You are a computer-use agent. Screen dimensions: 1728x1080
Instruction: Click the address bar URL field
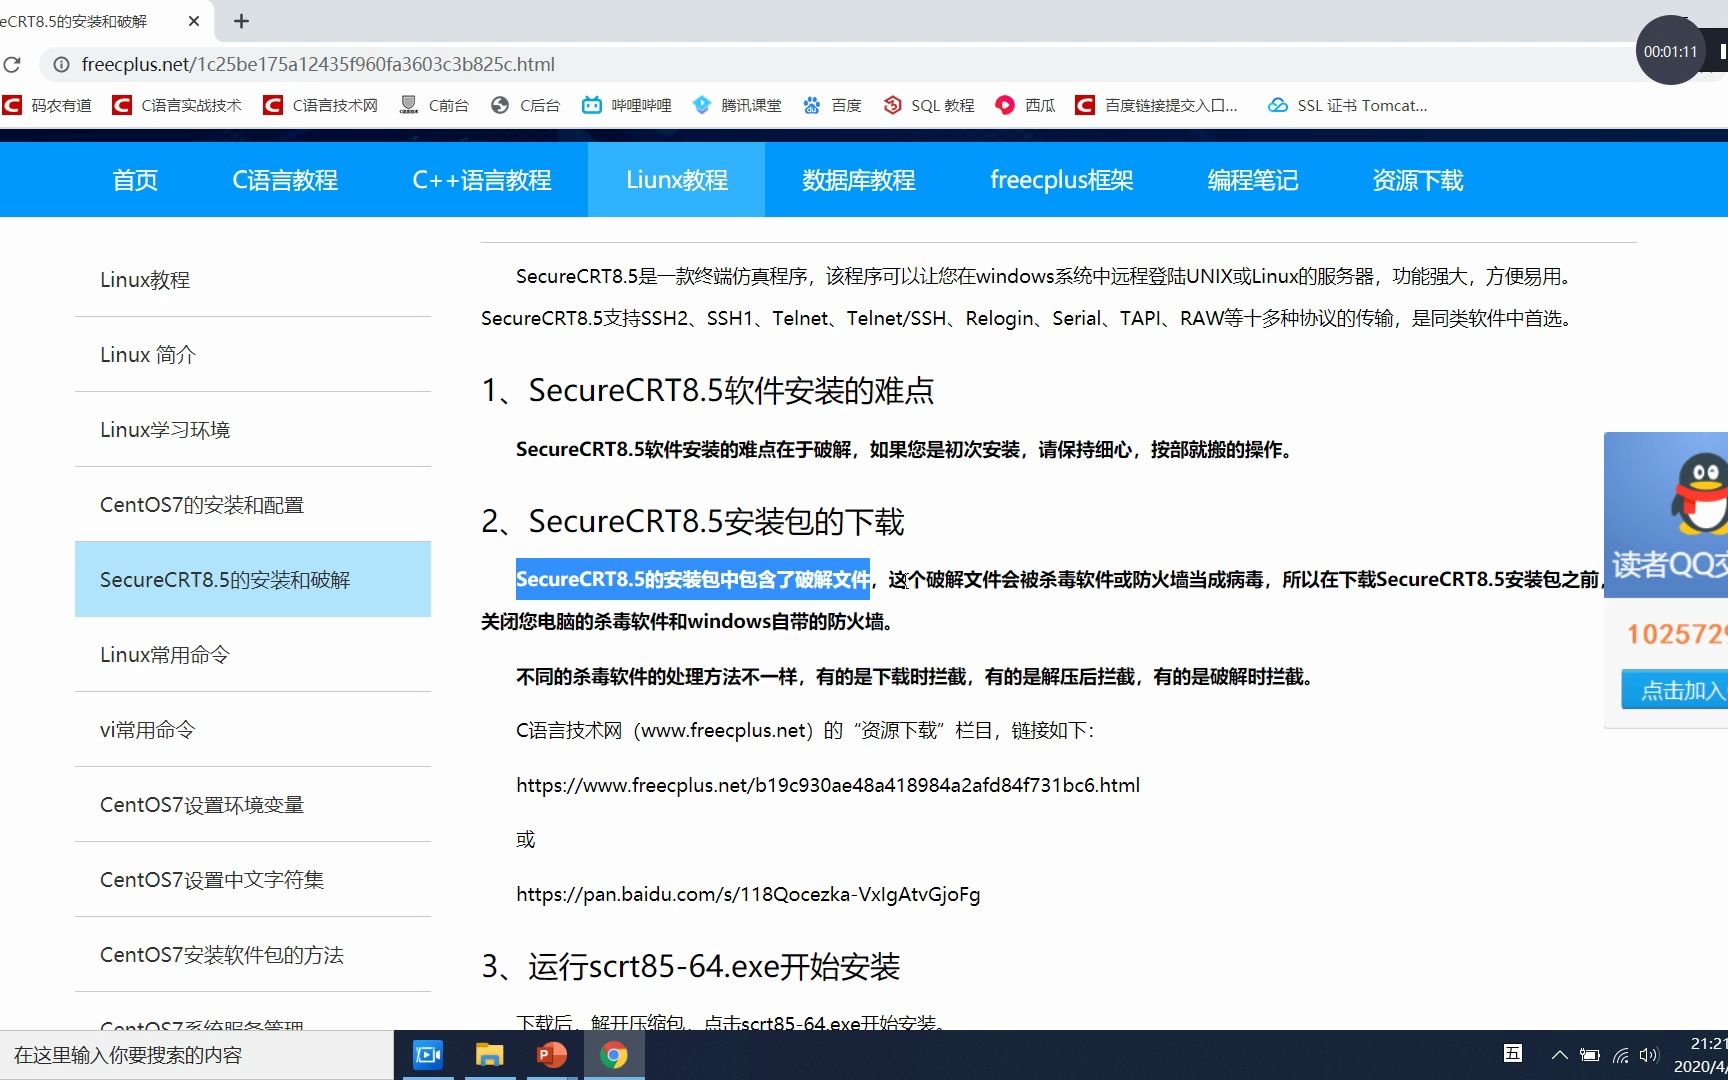840,64
